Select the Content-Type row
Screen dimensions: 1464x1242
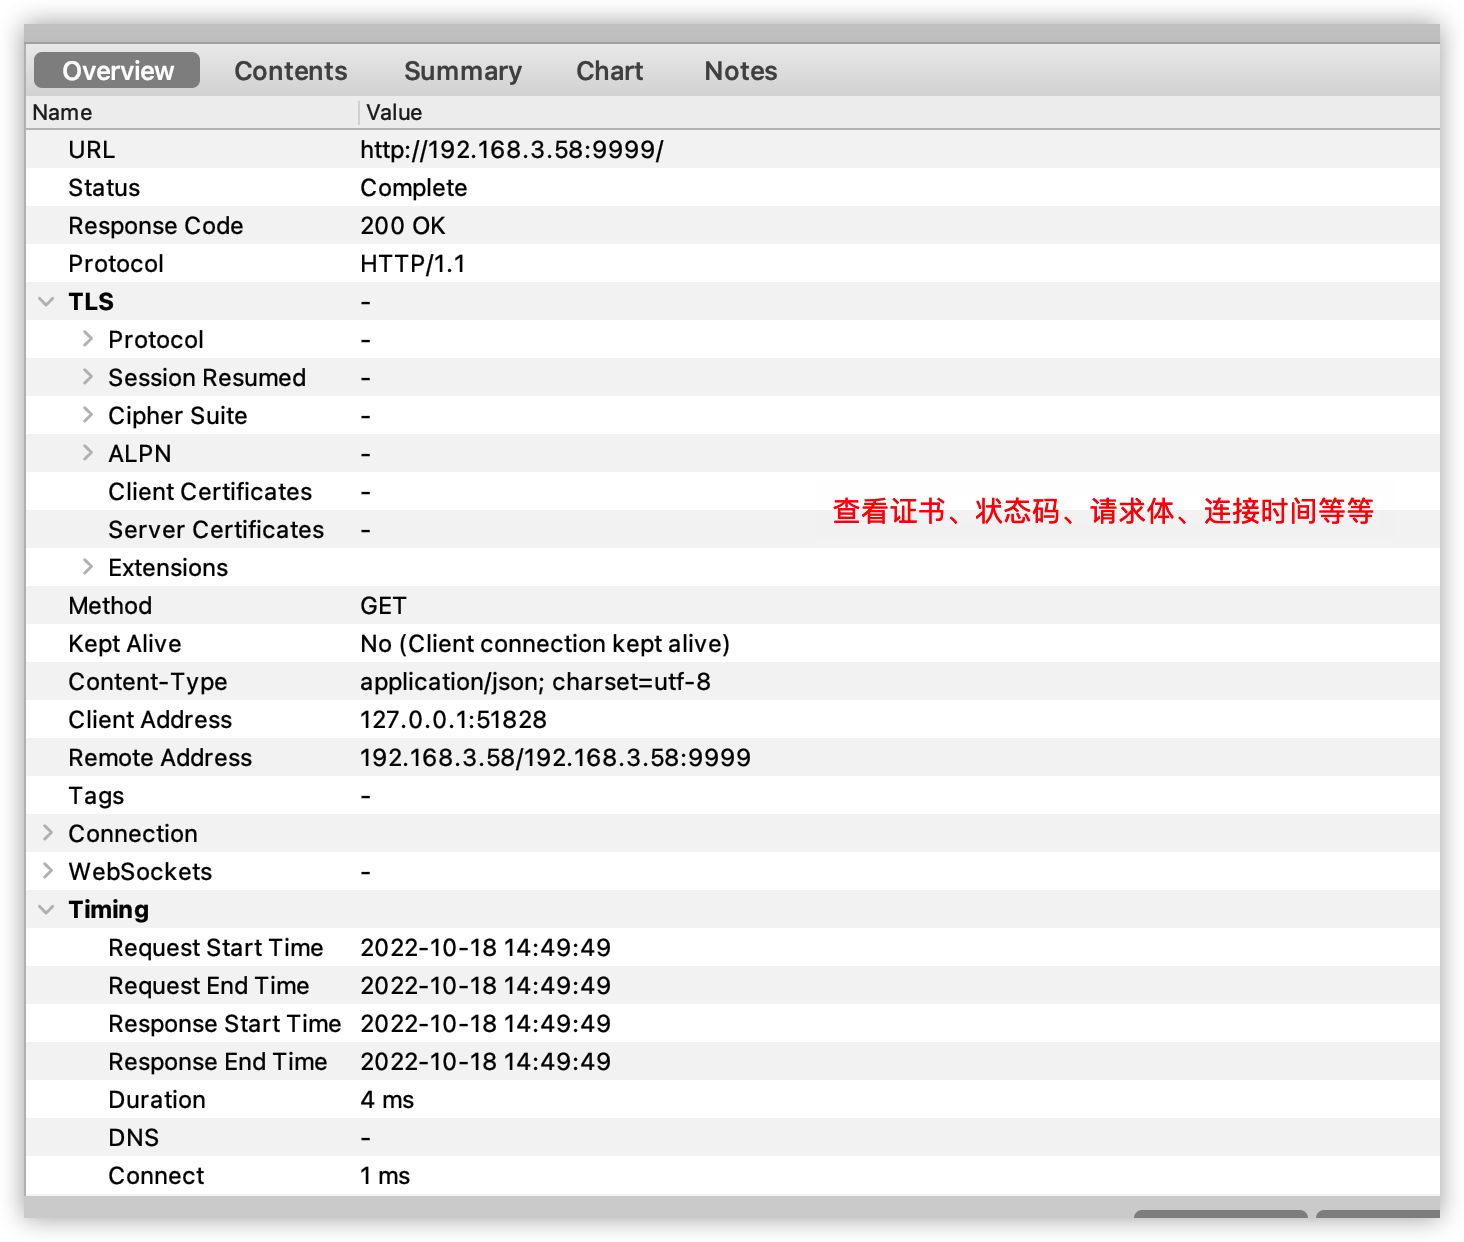(732, 681)
